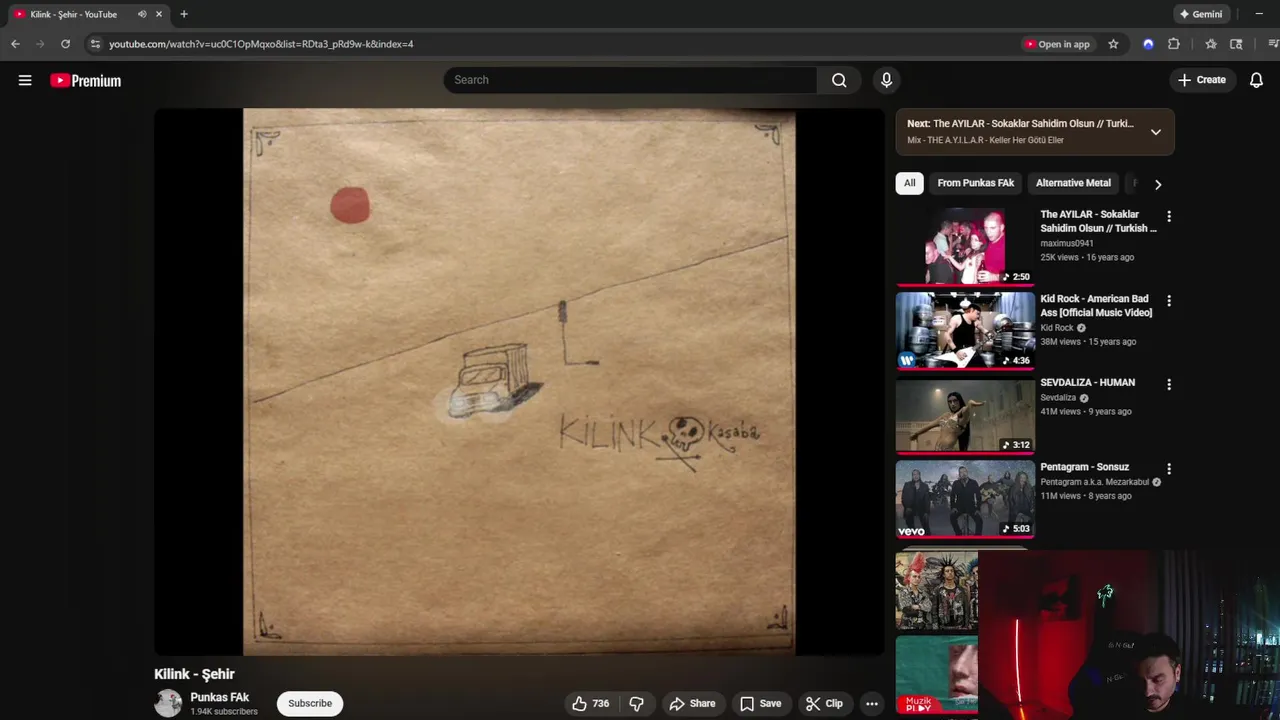The image size is (1280, 720).
Task: Select the All filter chip
Action: [x=909, y=183]
